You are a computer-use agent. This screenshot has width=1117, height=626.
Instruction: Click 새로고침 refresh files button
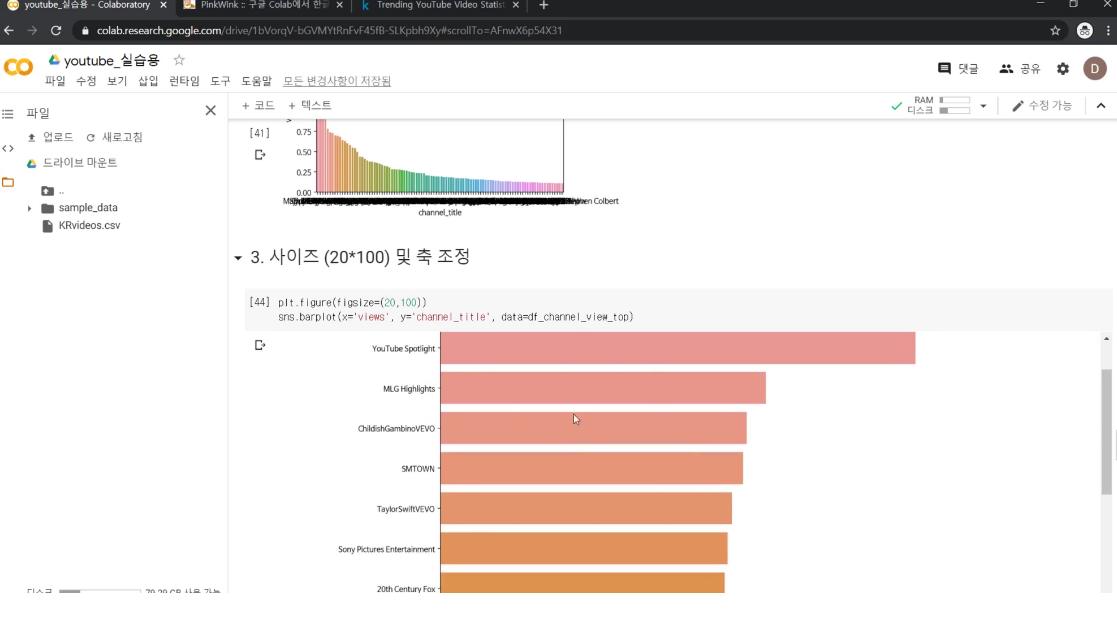click(x=114, y=137)
